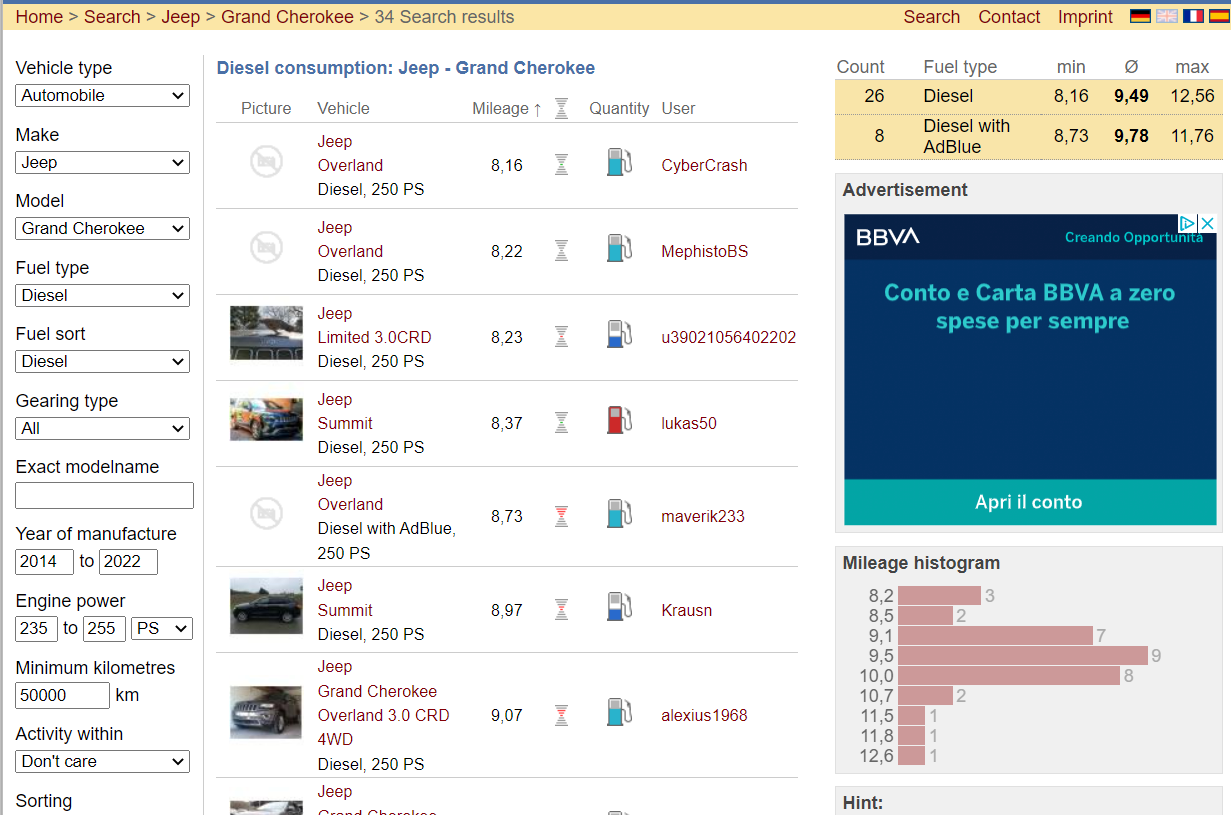This screenshot has width=1231, height=815.
Task: Click the fuel pump icon for CyberCrash
Action: click(x=619, y=162)
